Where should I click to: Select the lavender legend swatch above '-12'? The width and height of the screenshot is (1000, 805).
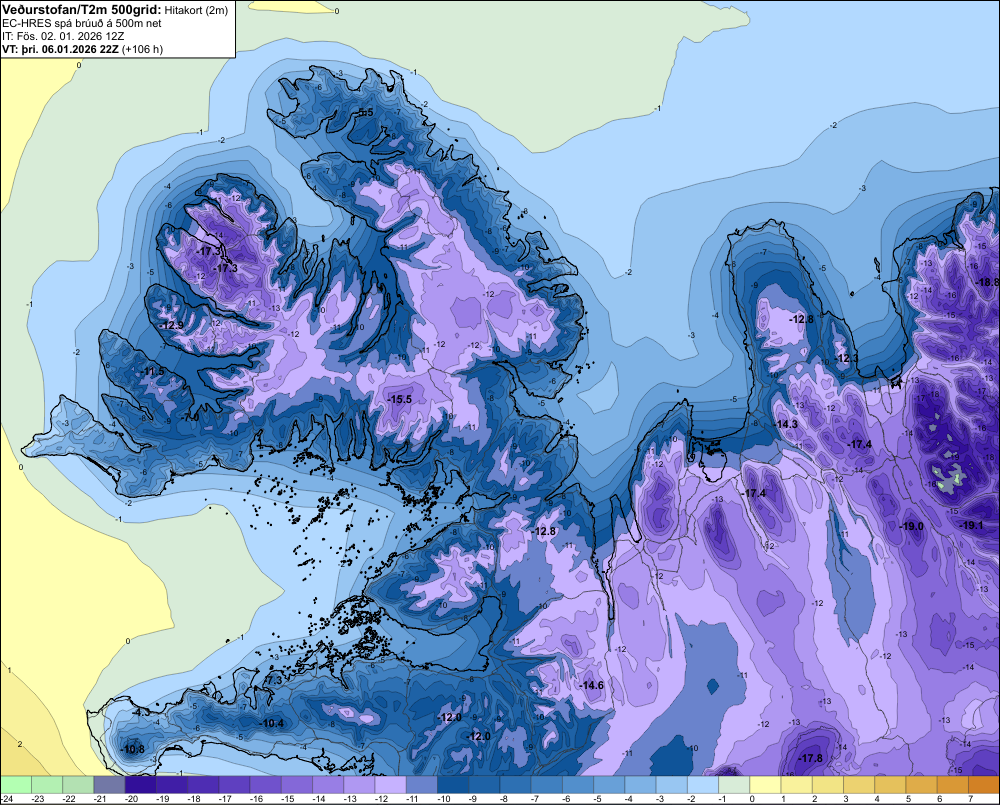(390, 784)
